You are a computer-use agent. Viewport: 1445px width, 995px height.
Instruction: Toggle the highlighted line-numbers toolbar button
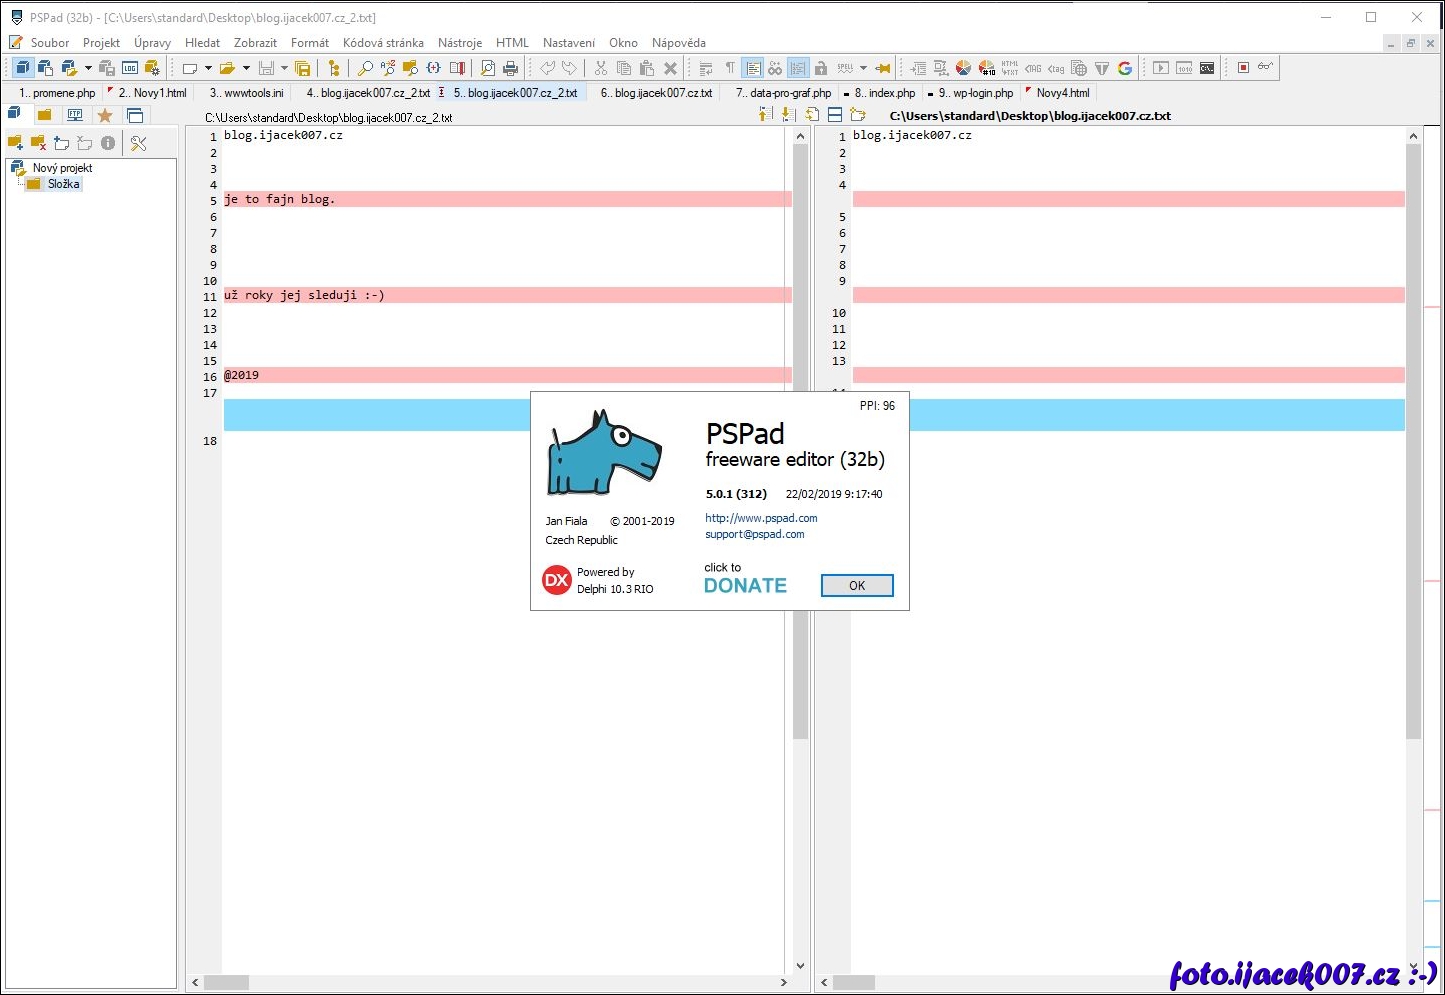[x=797, y=68]
